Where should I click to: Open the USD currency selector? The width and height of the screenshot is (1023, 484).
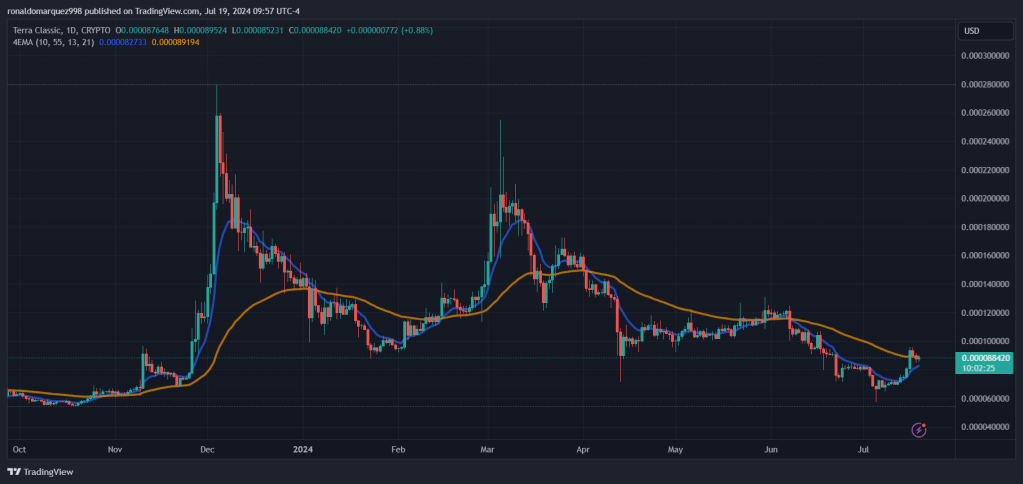[x=985, y=31]
